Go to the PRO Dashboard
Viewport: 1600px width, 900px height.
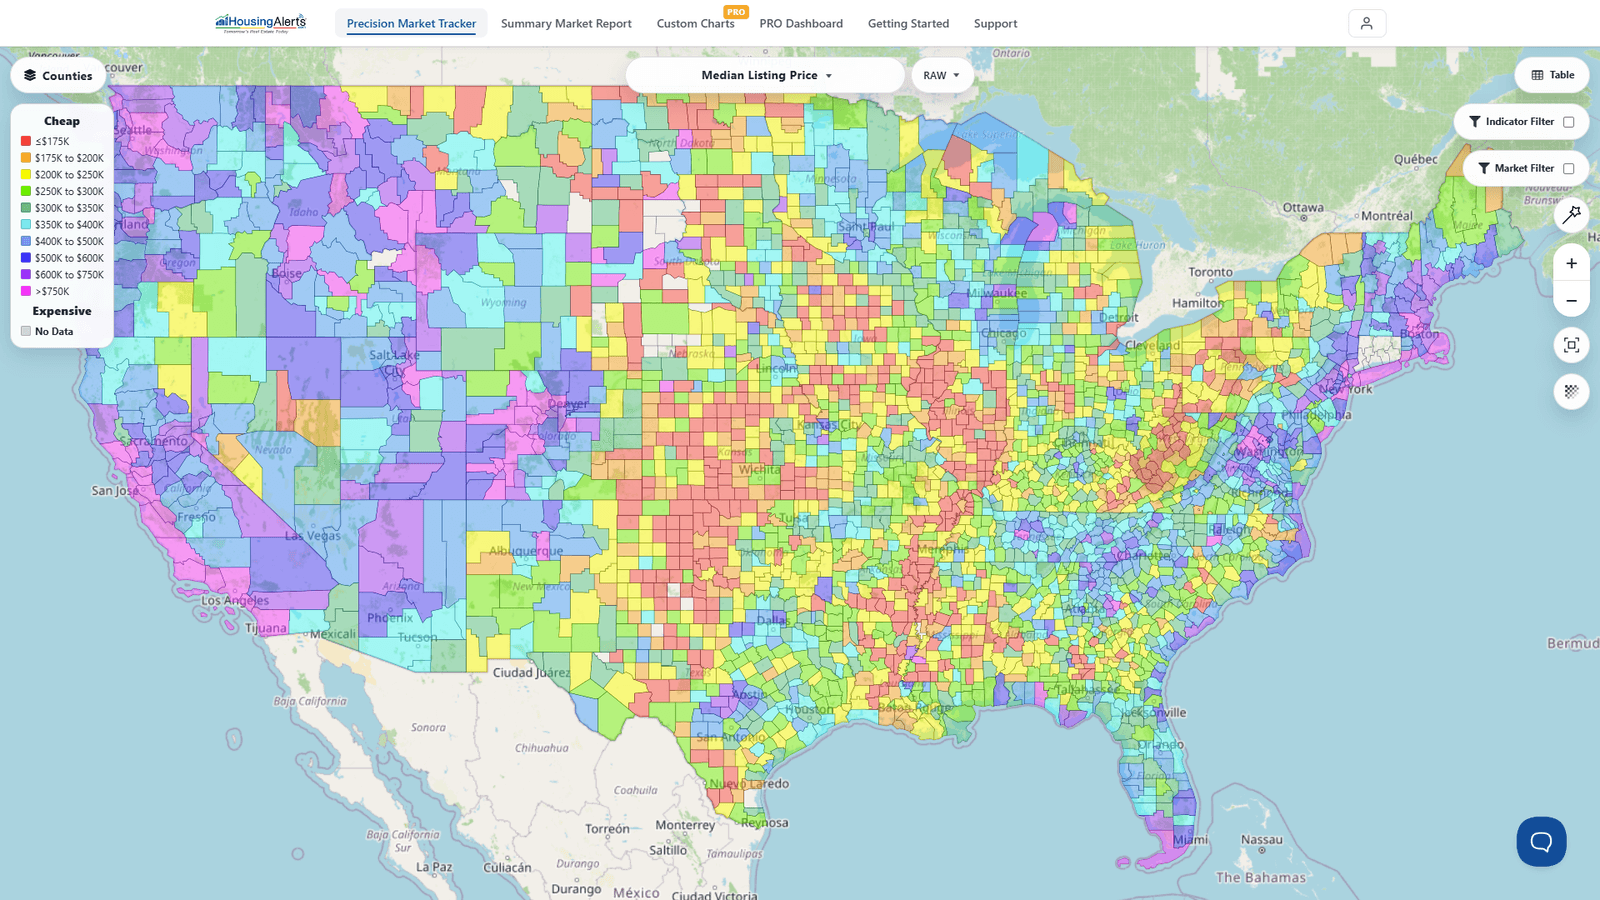tap(801, 23)
